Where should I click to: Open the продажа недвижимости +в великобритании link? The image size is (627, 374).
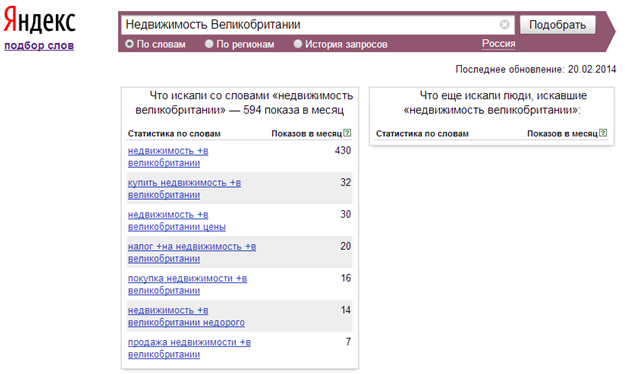tap(189, 348)
